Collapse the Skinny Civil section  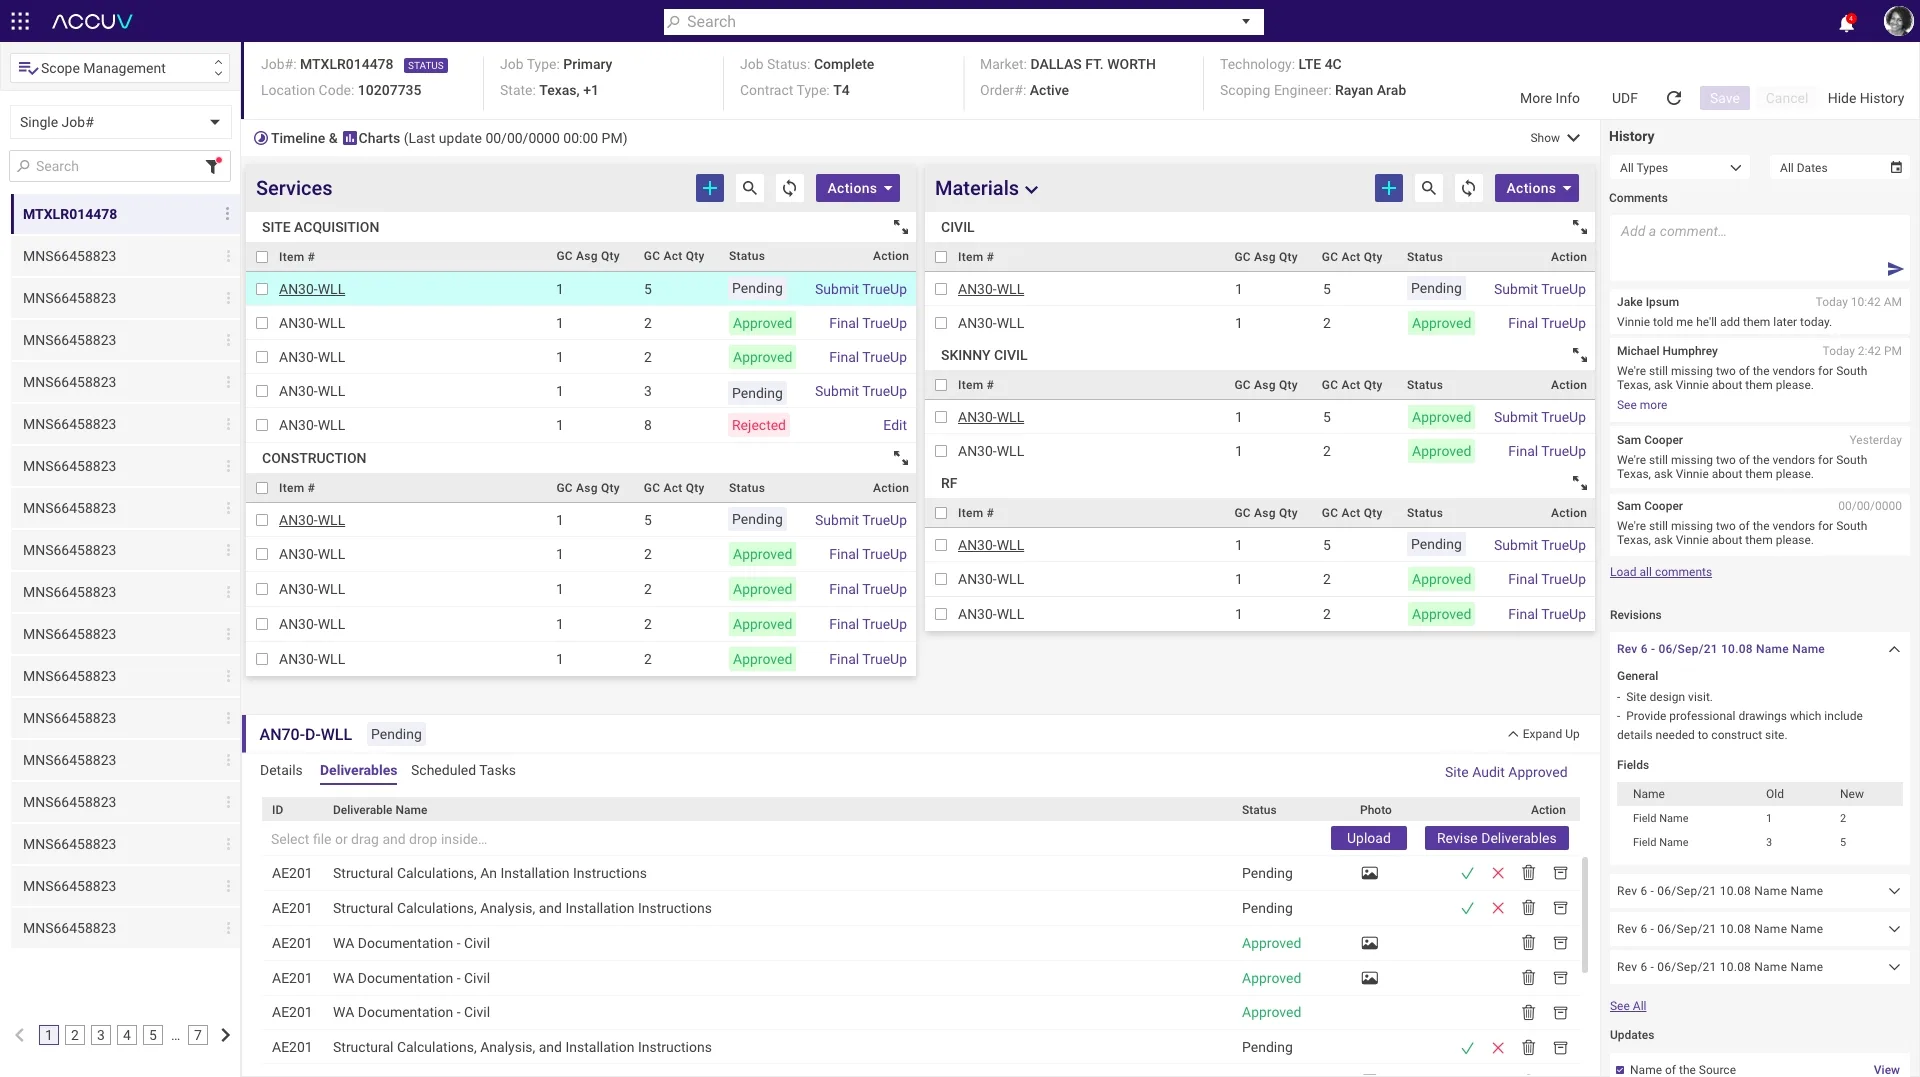1580,355
